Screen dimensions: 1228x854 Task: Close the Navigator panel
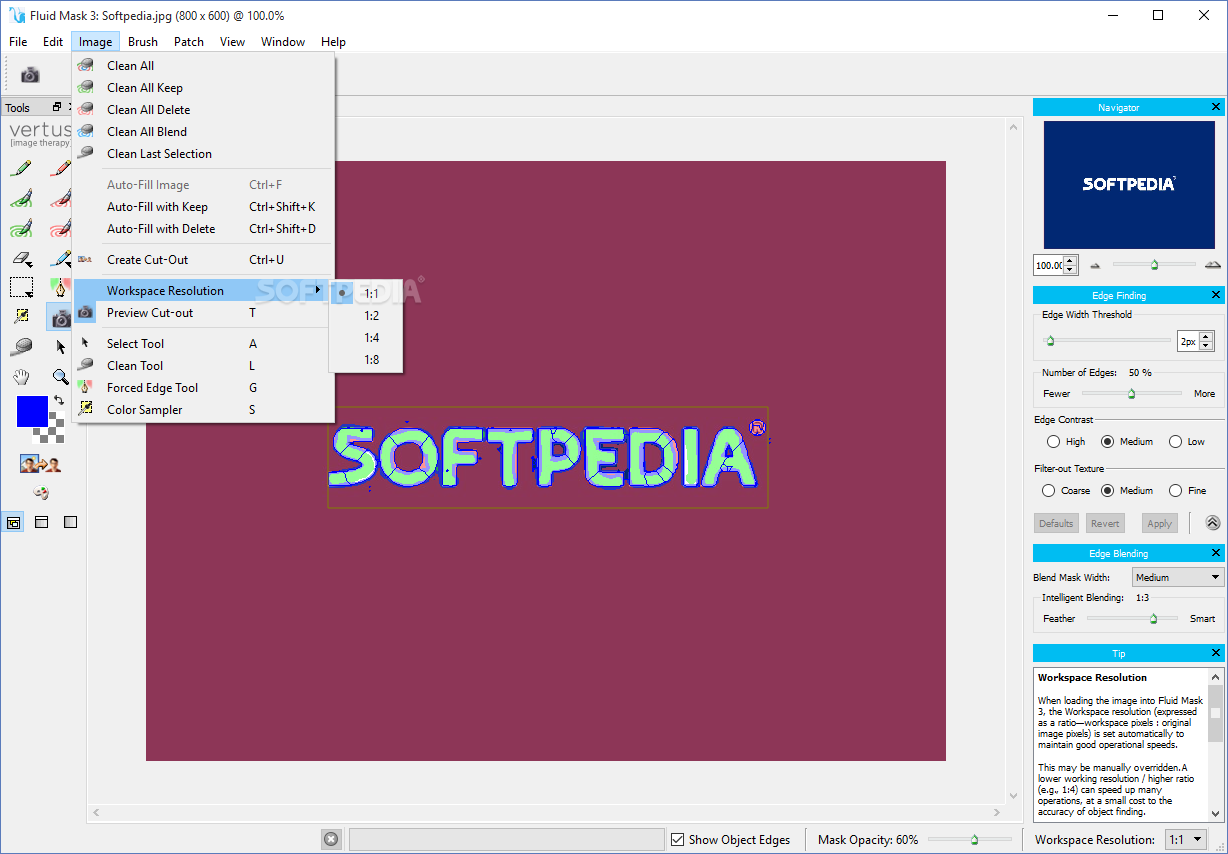coord(1216,107)
